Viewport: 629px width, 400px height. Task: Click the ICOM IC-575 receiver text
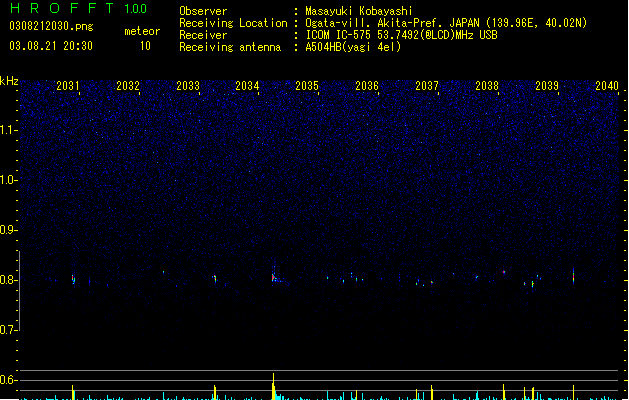pos(401,35)
